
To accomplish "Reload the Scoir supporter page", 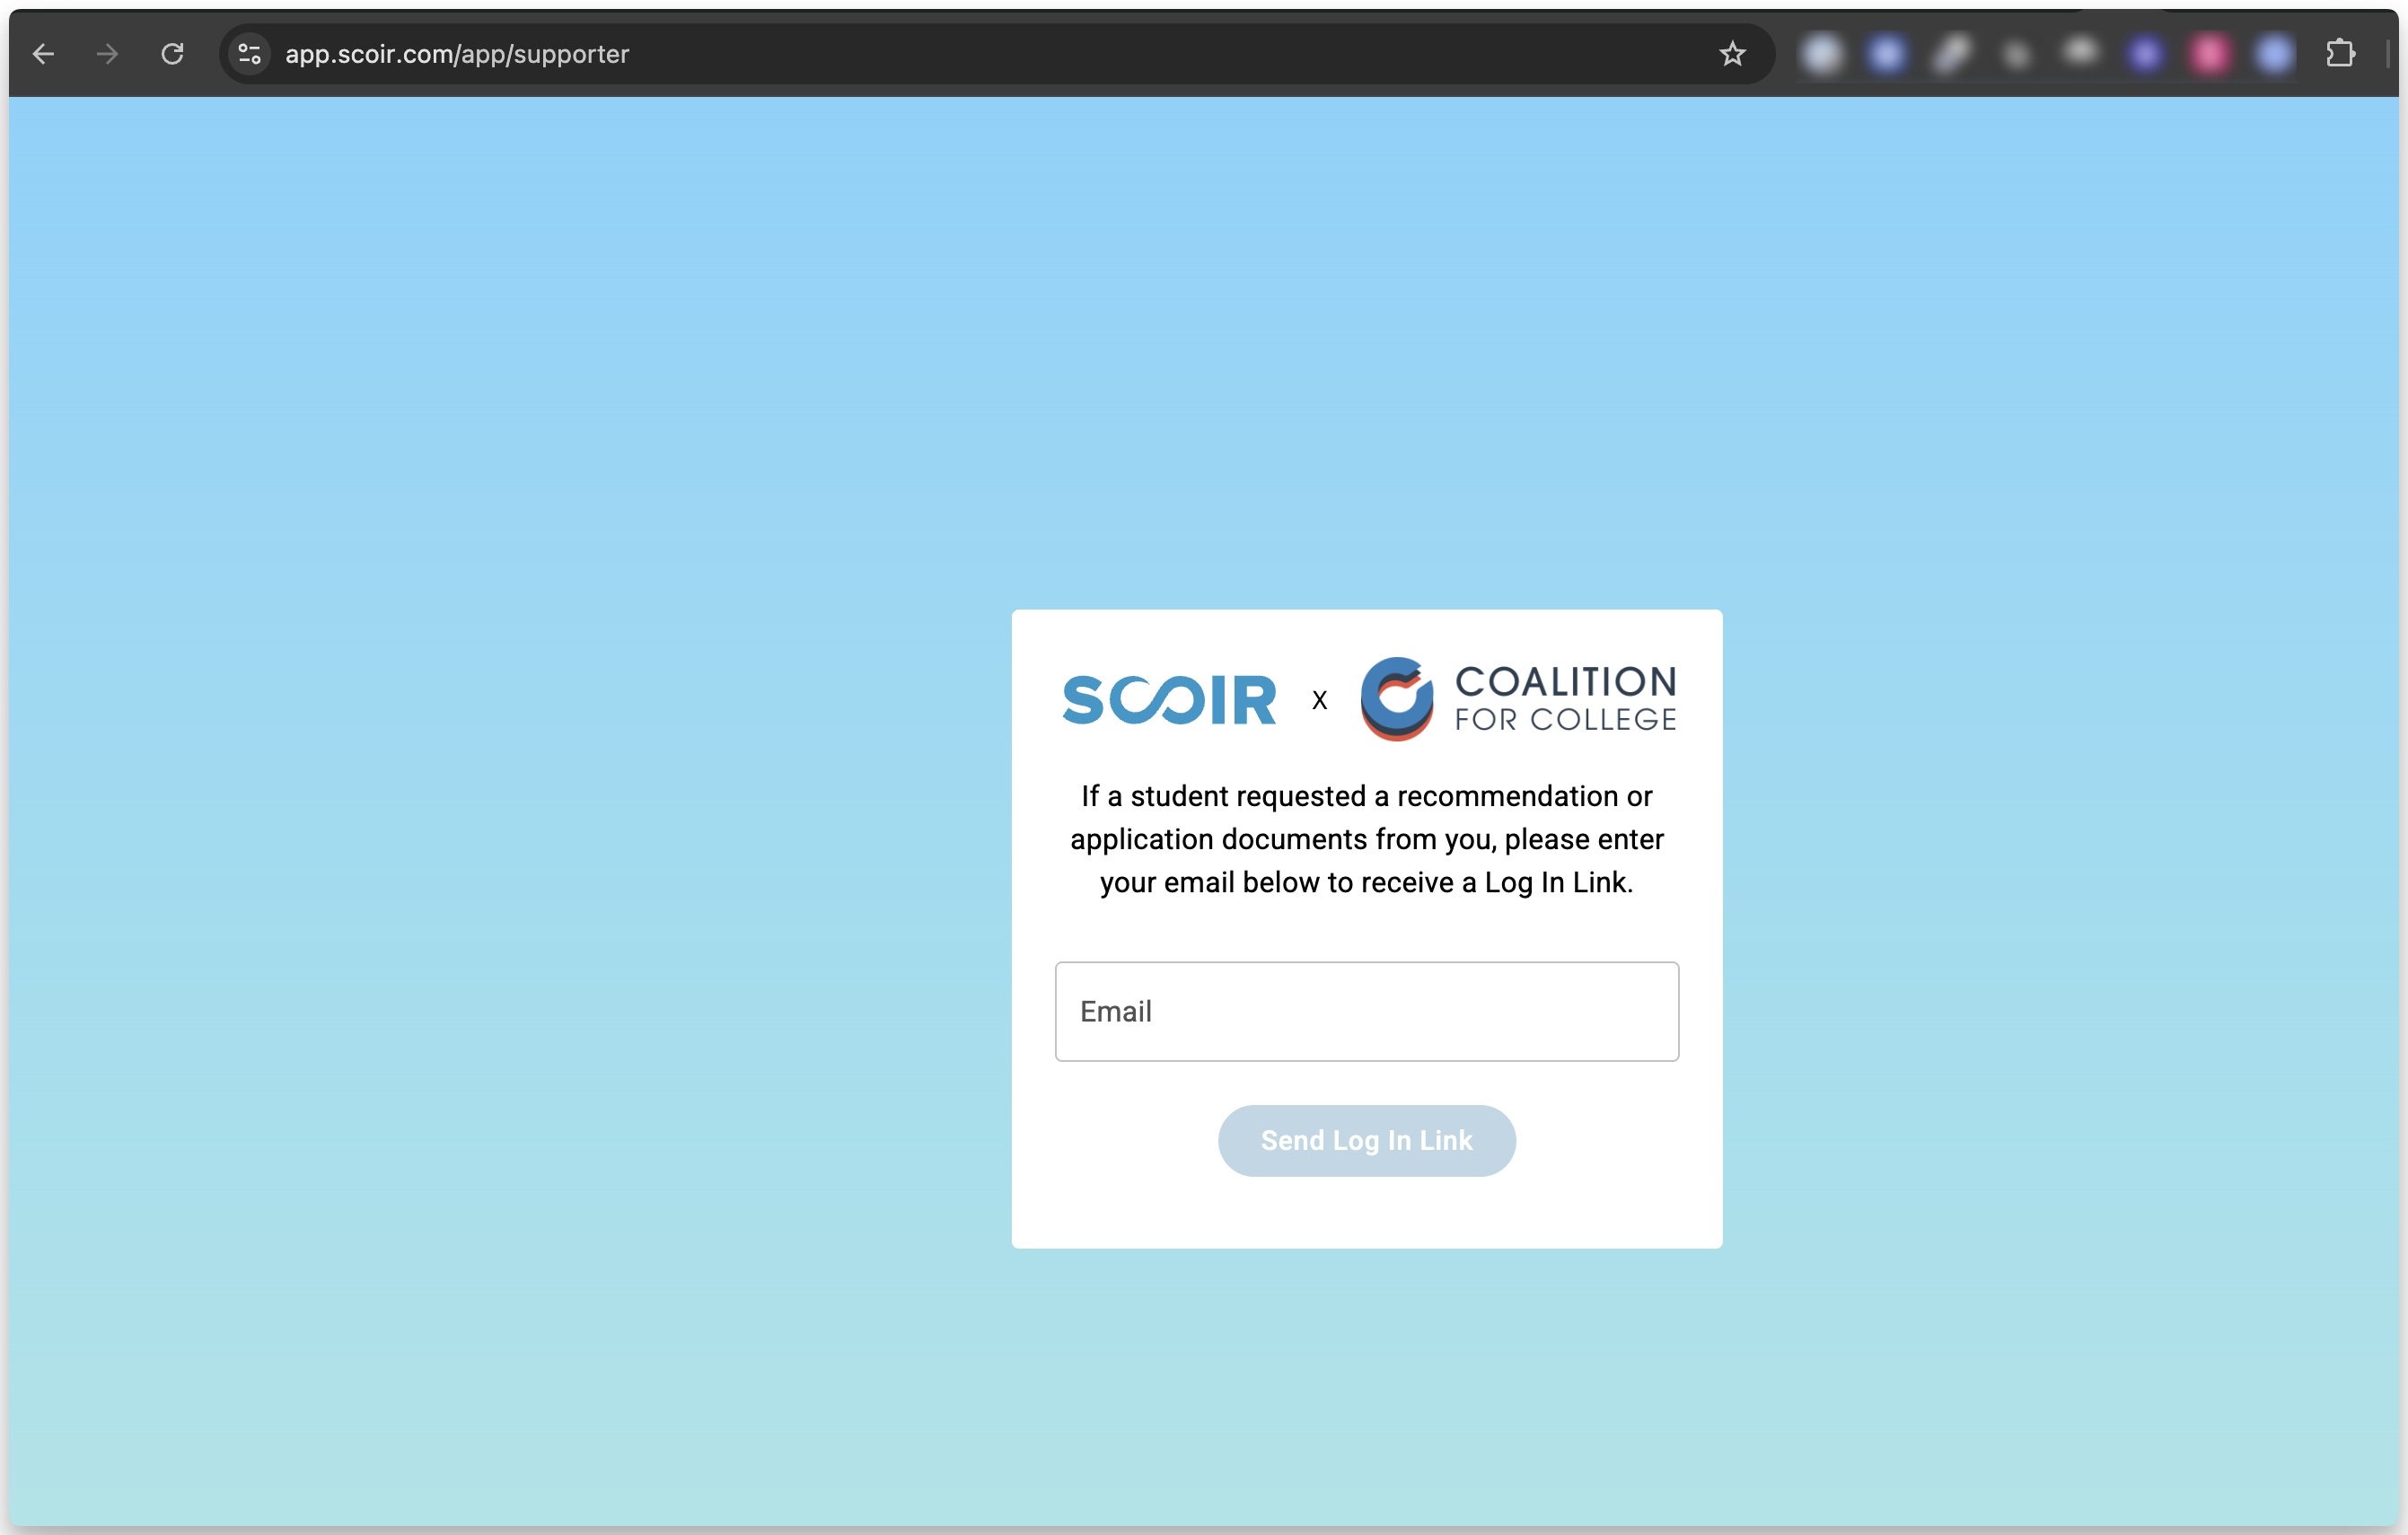I will 172,54.
